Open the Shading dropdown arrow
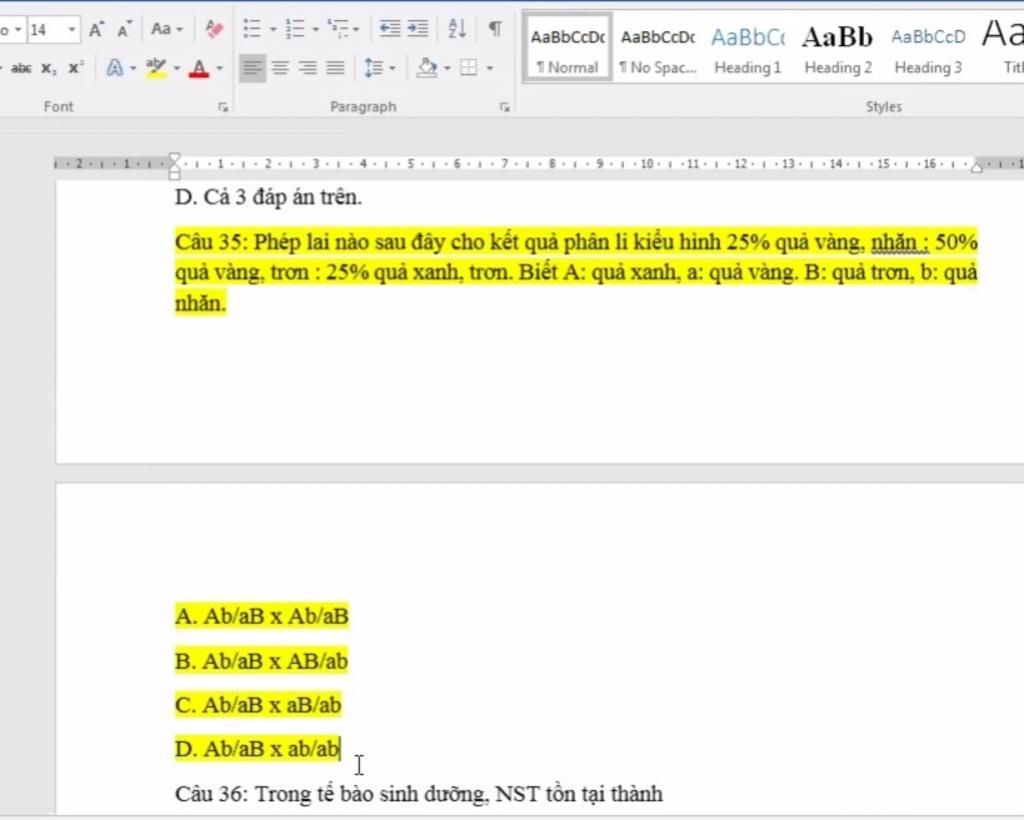Viewport: 1024px width, 820px height. (x=447, y=68)
